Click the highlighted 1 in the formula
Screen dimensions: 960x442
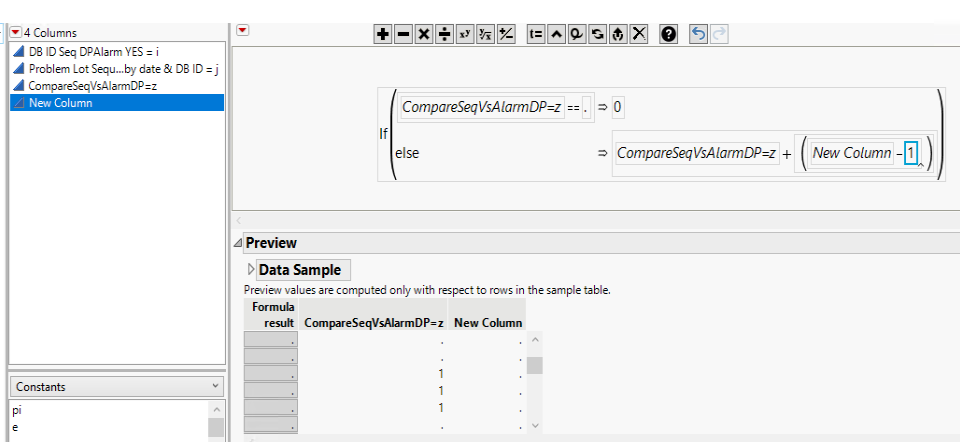(x=911, y=153)
